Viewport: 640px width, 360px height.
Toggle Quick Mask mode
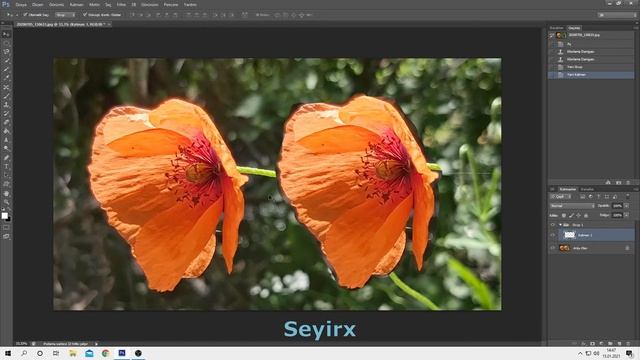coord(6,228)
